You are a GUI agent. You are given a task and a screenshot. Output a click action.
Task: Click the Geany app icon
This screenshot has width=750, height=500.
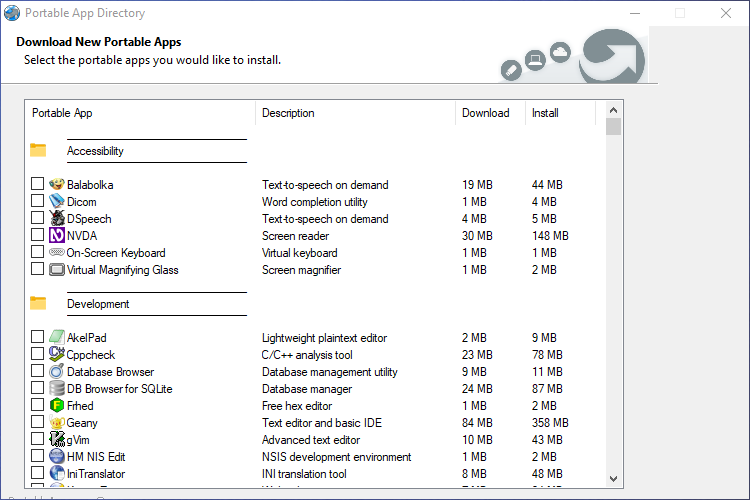pyautogui.click(x=57, y=423)
